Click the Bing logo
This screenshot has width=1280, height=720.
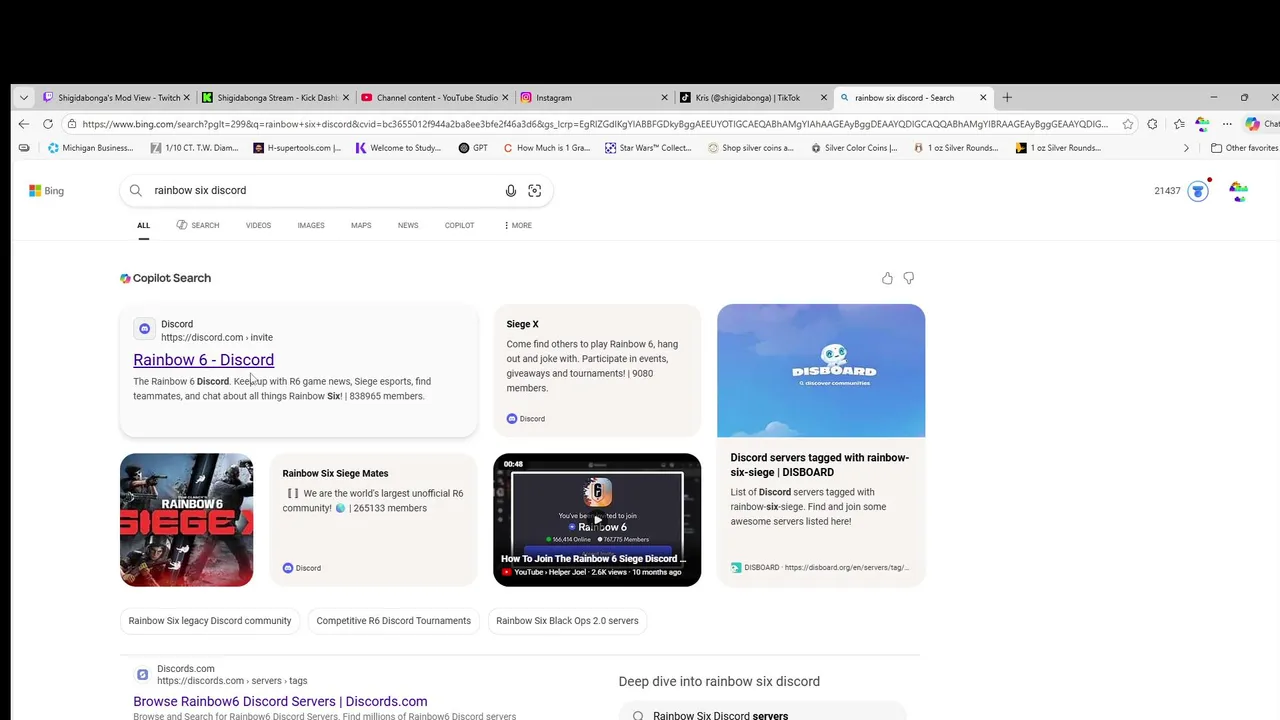46,190
